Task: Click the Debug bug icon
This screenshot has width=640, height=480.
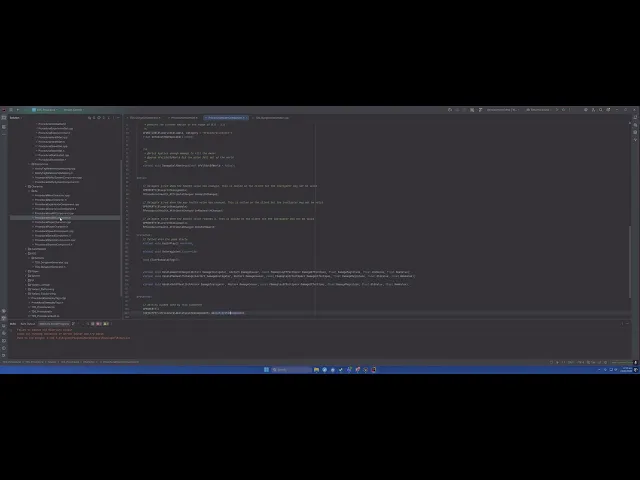Action: 564,110
